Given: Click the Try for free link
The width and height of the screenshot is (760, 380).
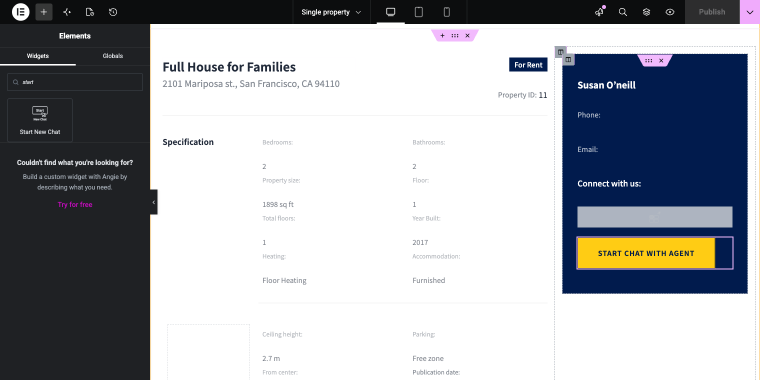Looking at the screenshot, I should coord(75,205).
